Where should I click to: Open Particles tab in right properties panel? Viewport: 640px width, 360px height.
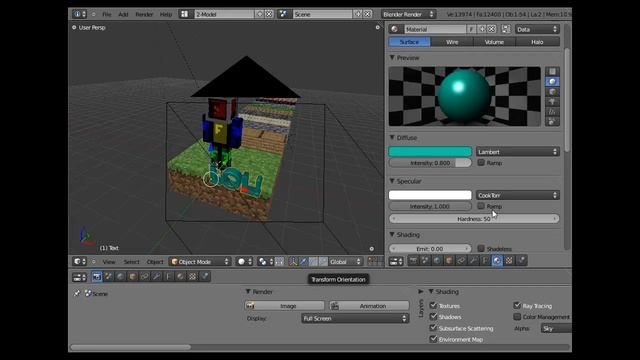click(521, 260)
